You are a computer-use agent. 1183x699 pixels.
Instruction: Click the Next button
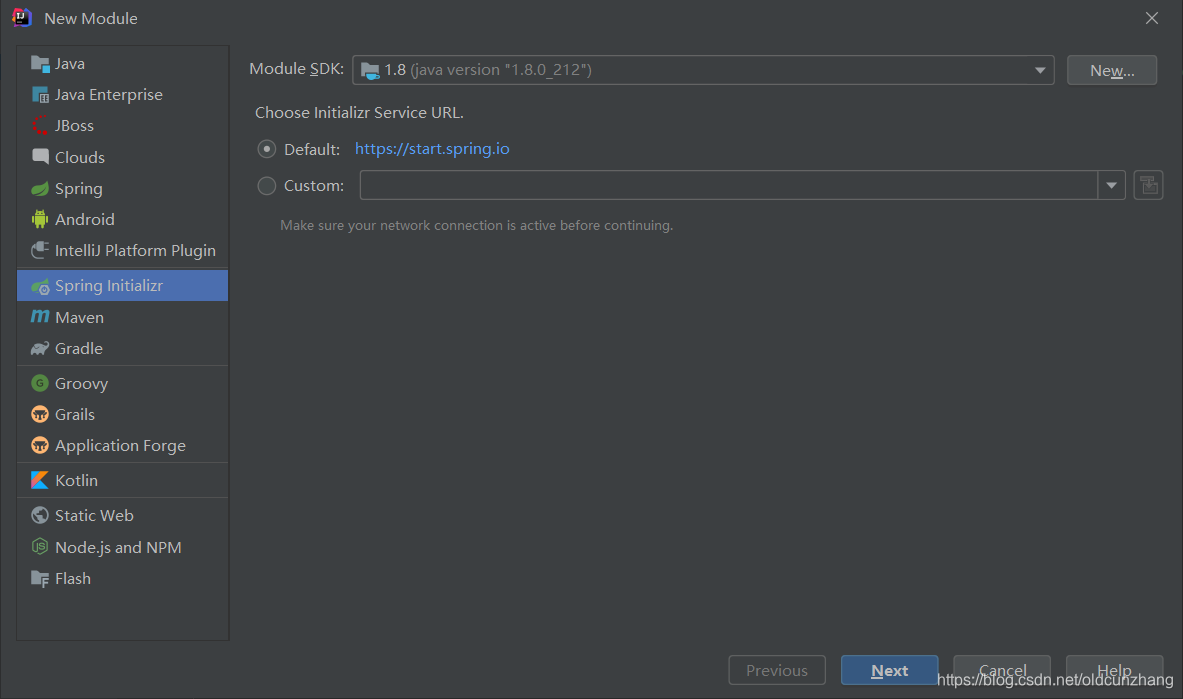890,670
